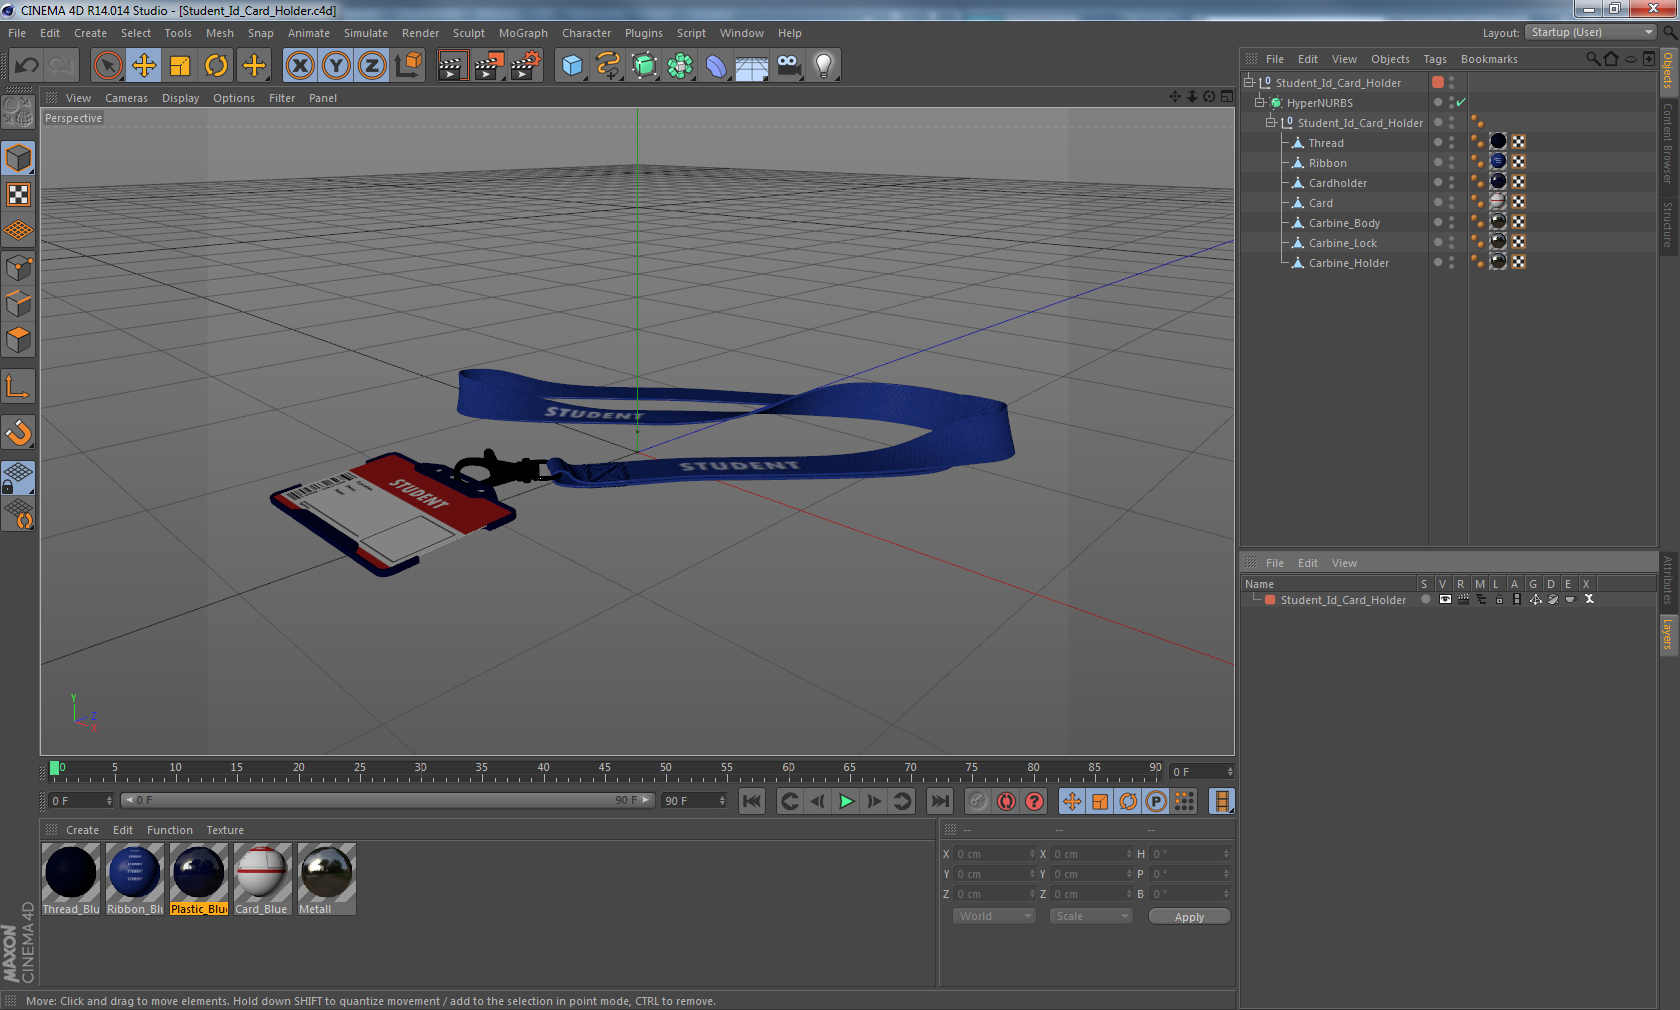This screenshot has height=1010, width=1680.
Task: Open the viewport Cameras menu
Action: click(126, 98)
